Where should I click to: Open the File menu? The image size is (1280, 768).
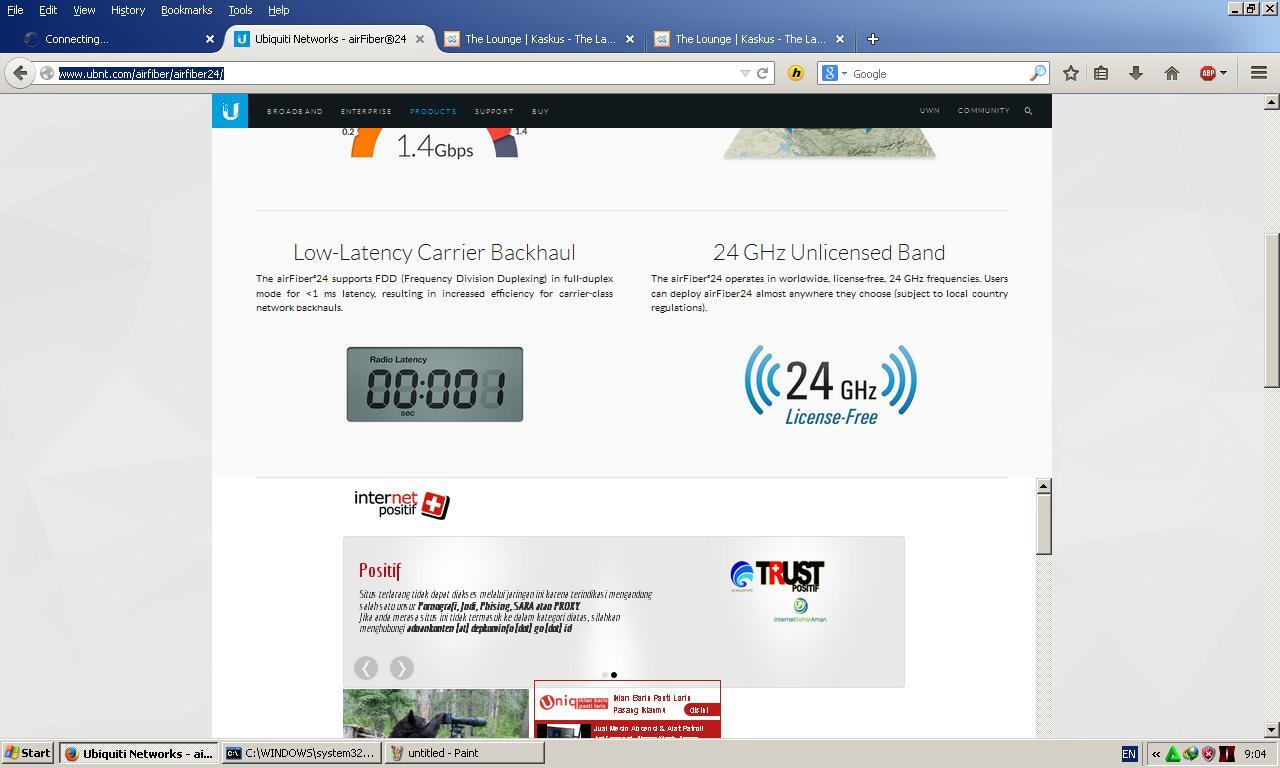tap(15, 10)
